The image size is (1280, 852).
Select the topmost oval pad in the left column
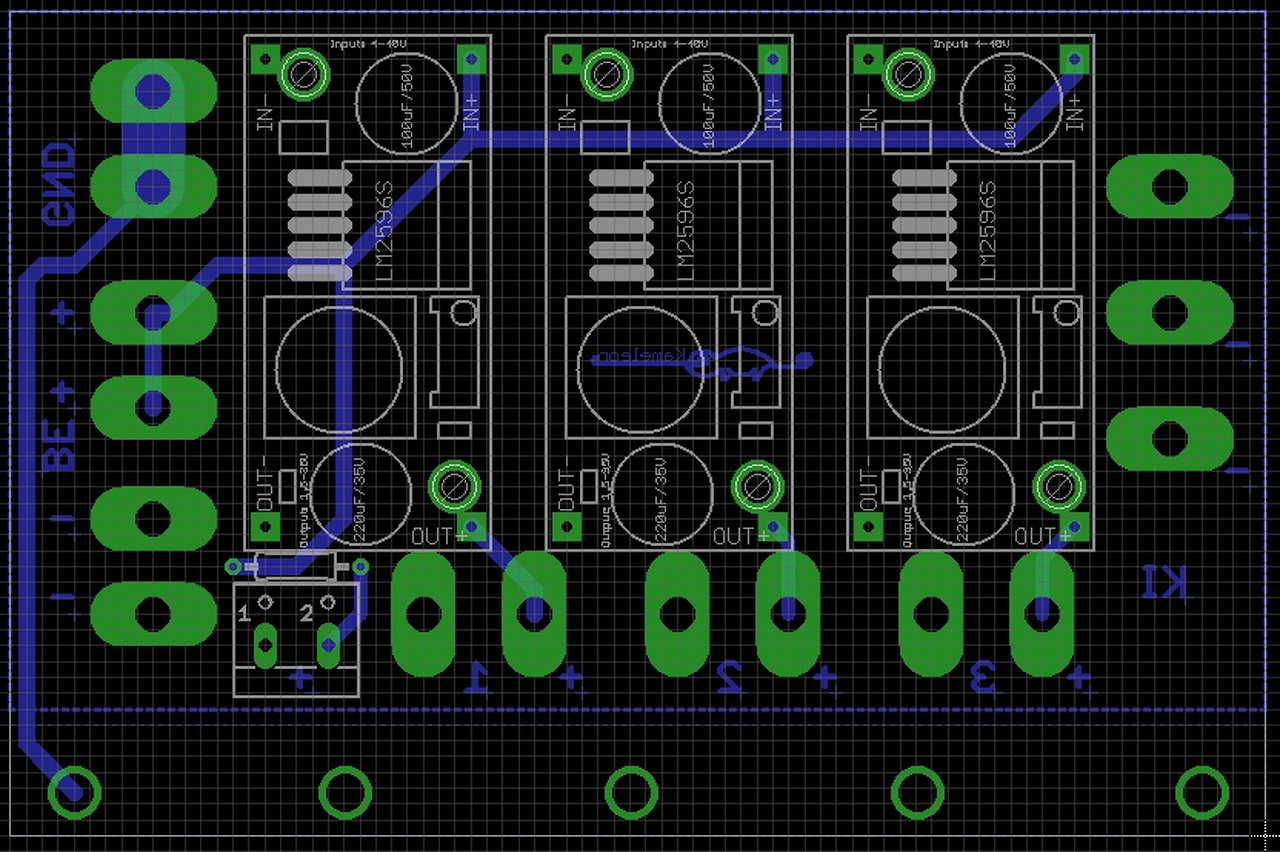[x=153, y=91]
